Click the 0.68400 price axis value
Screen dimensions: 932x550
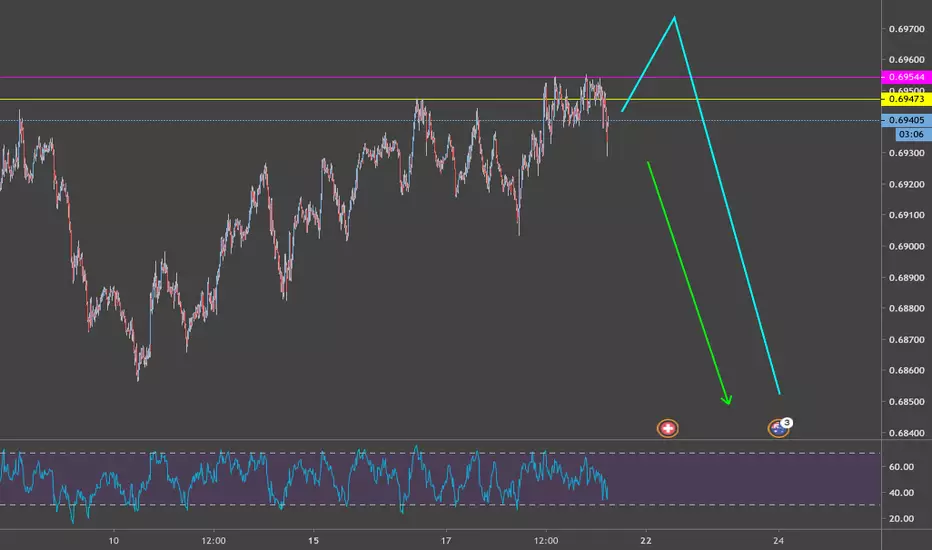click(906, 433)
